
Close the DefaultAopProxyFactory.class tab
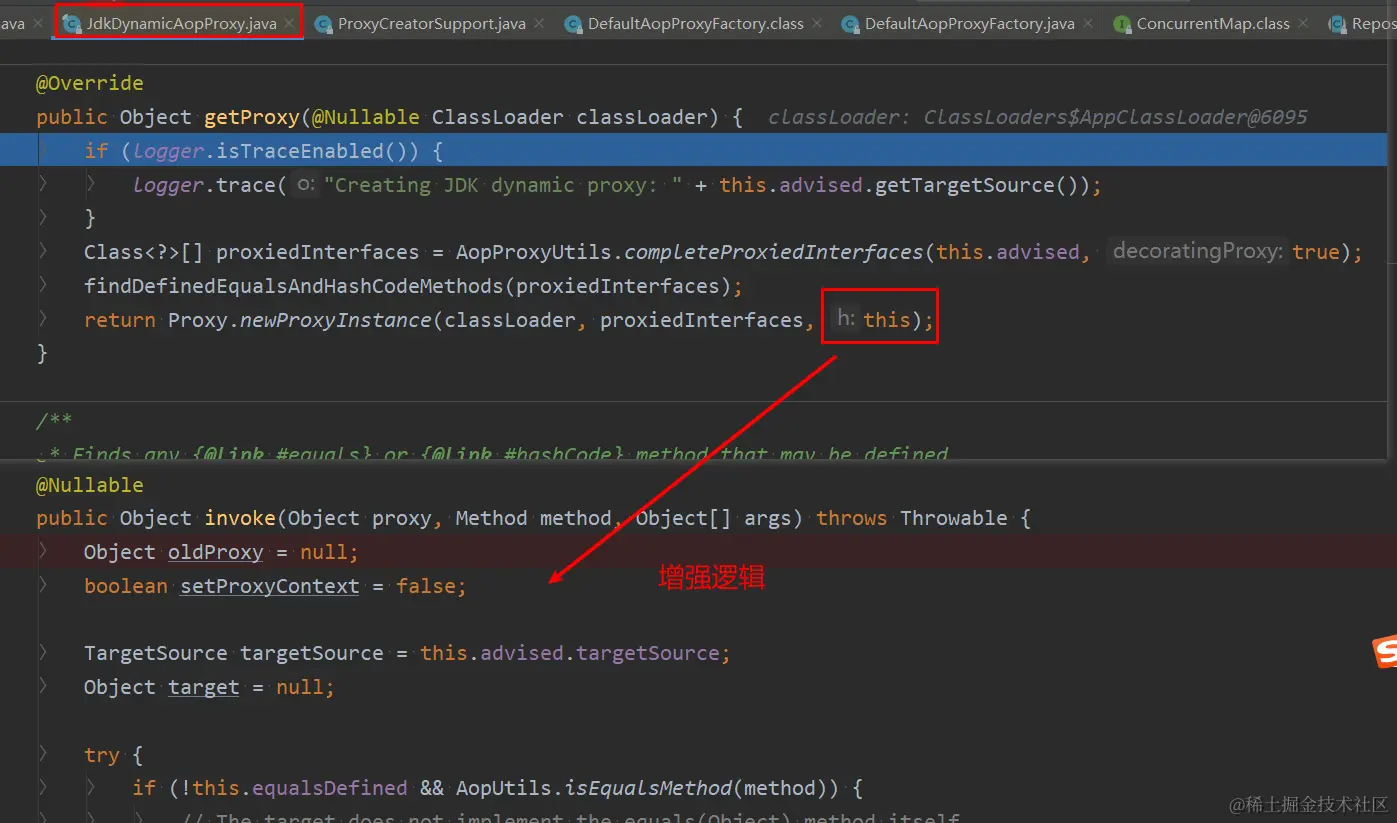(x=818, y=23)
